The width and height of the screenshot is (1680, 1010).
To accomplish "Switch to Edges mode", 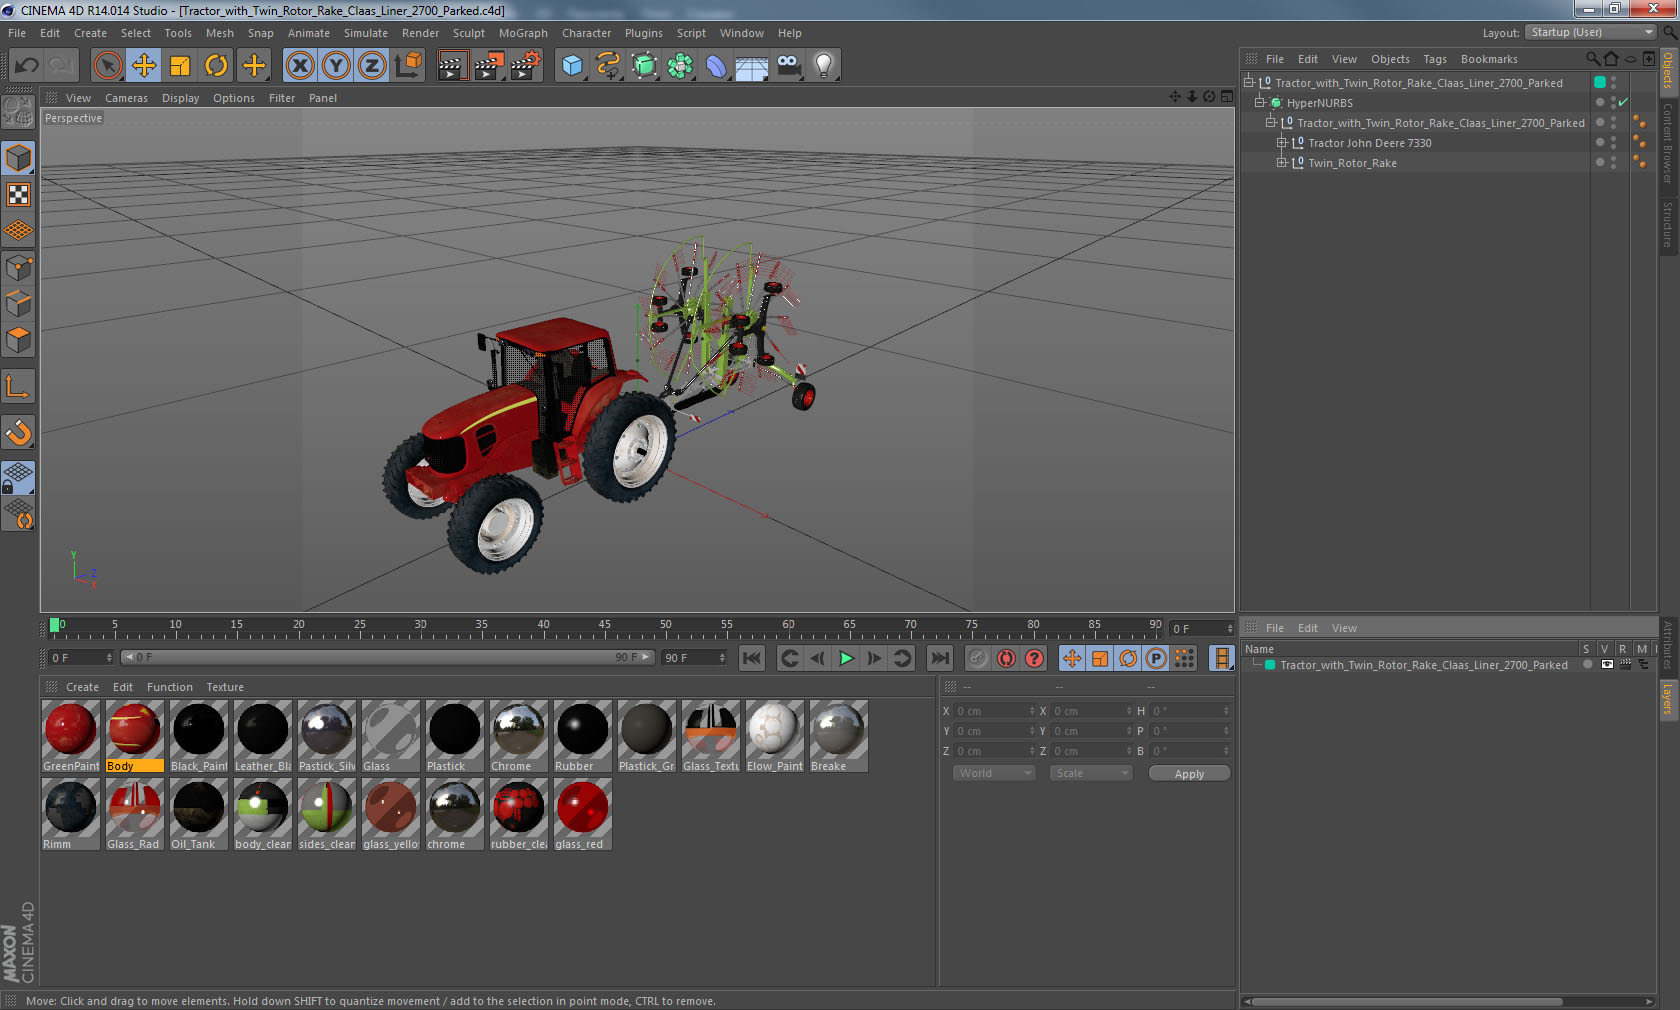I will (x=18, y=304).
